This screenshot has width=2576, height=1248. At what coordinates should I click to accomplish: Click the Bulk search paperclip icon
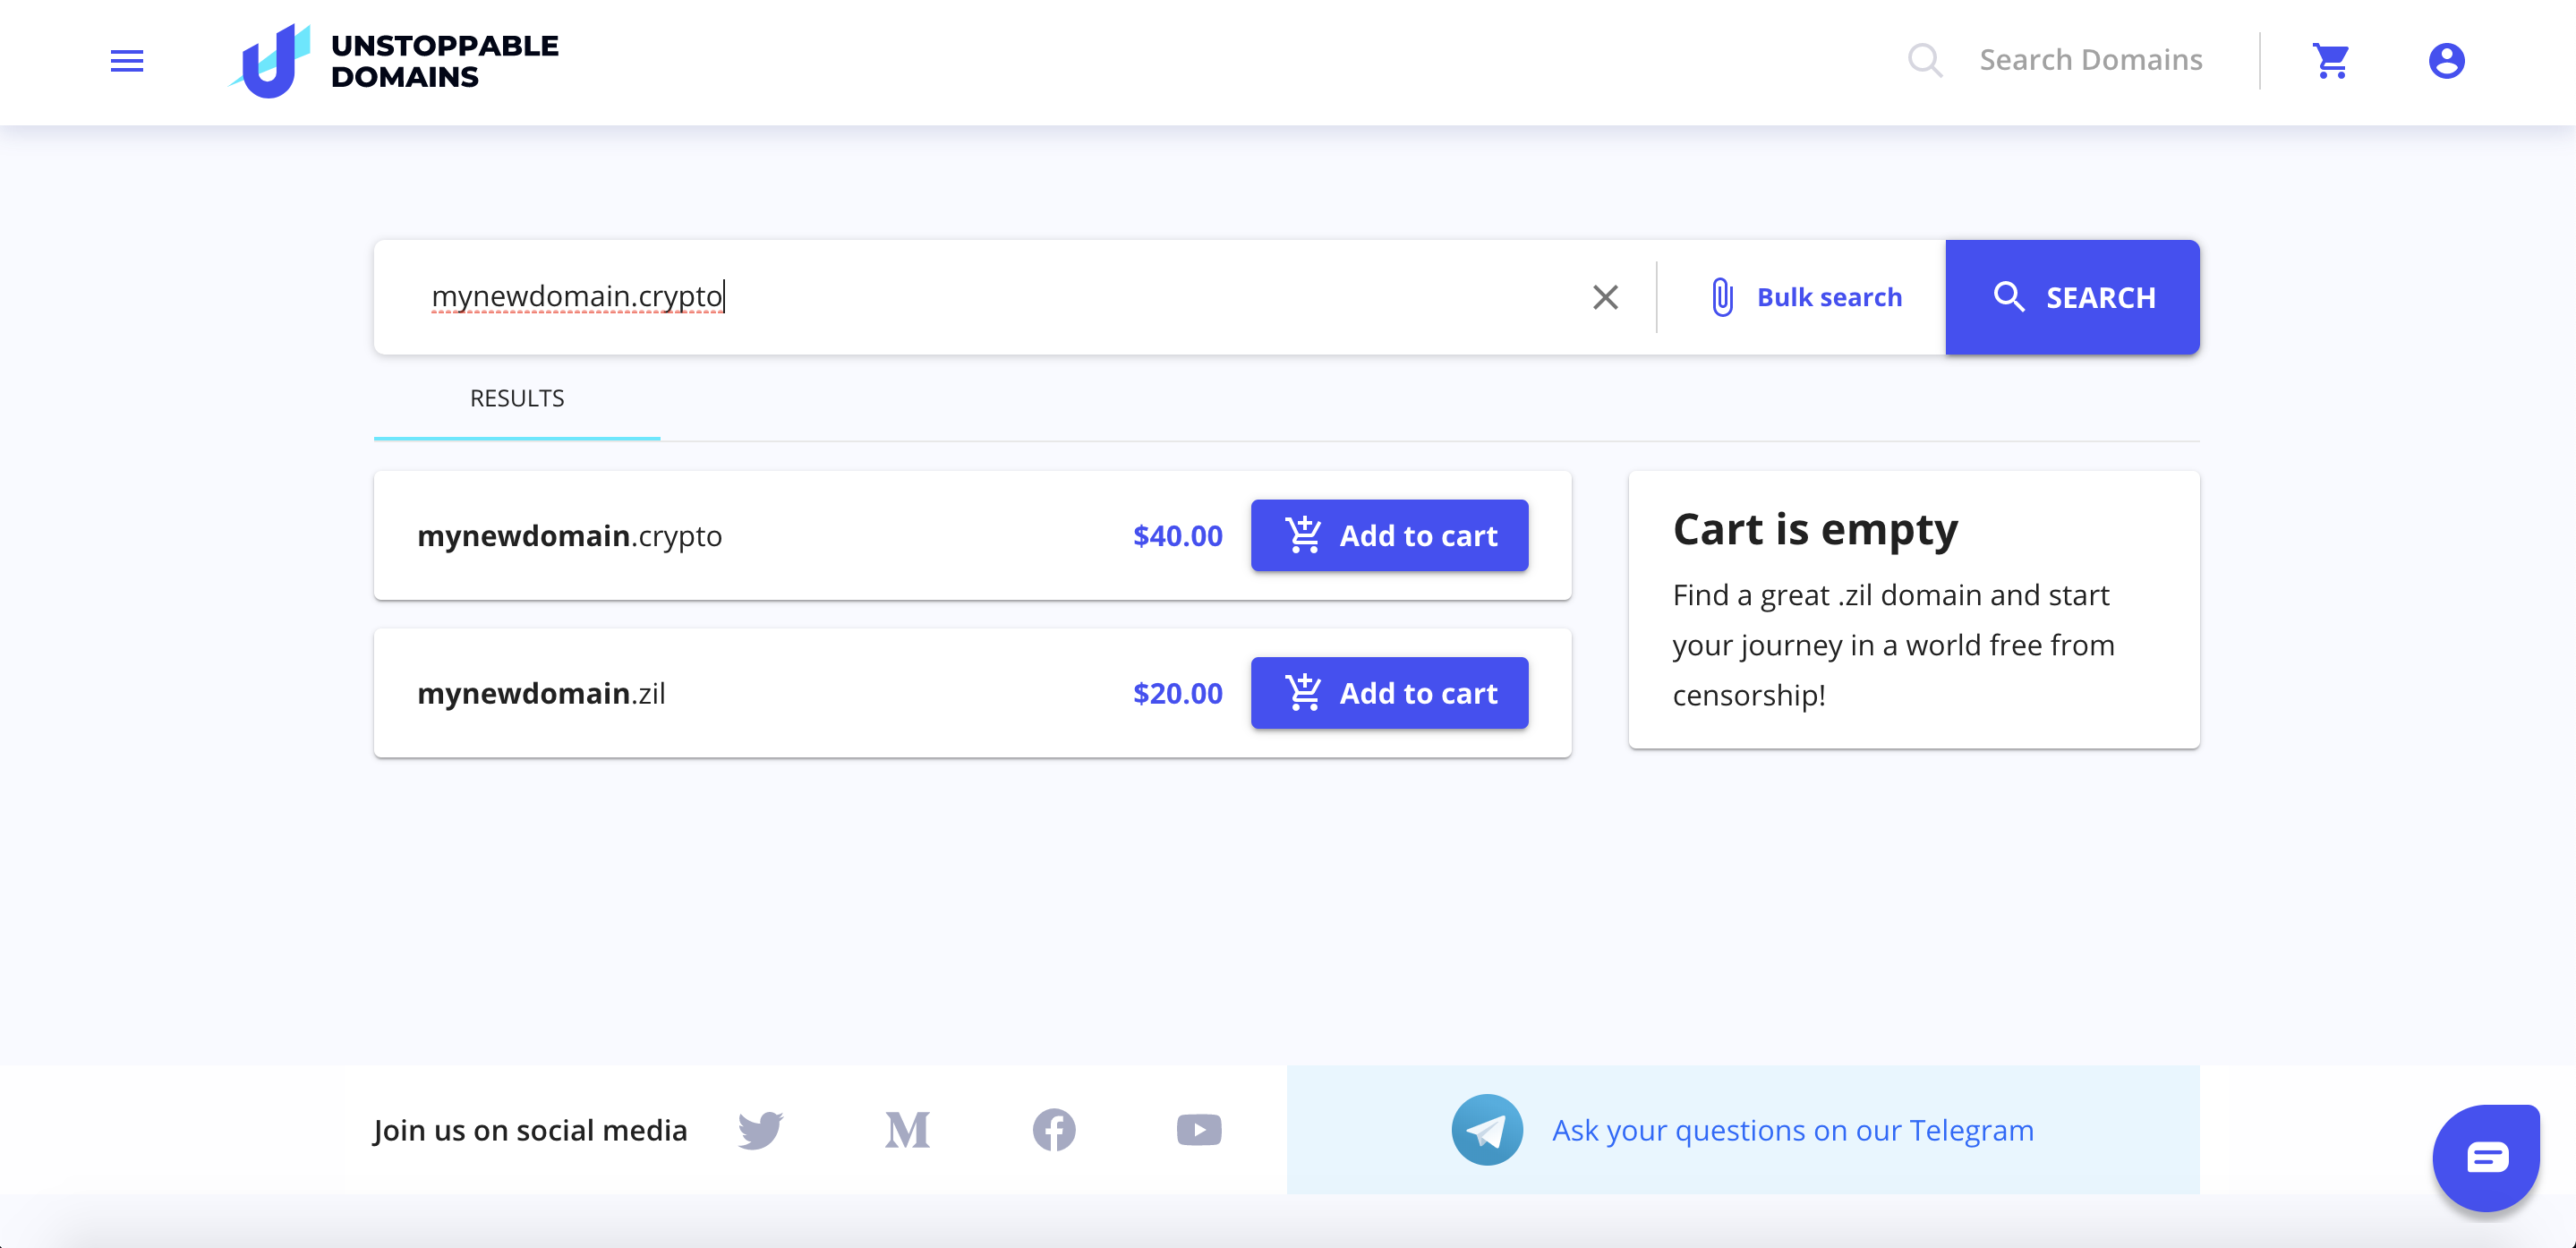pyautogui.click(x=1723, y=297)
